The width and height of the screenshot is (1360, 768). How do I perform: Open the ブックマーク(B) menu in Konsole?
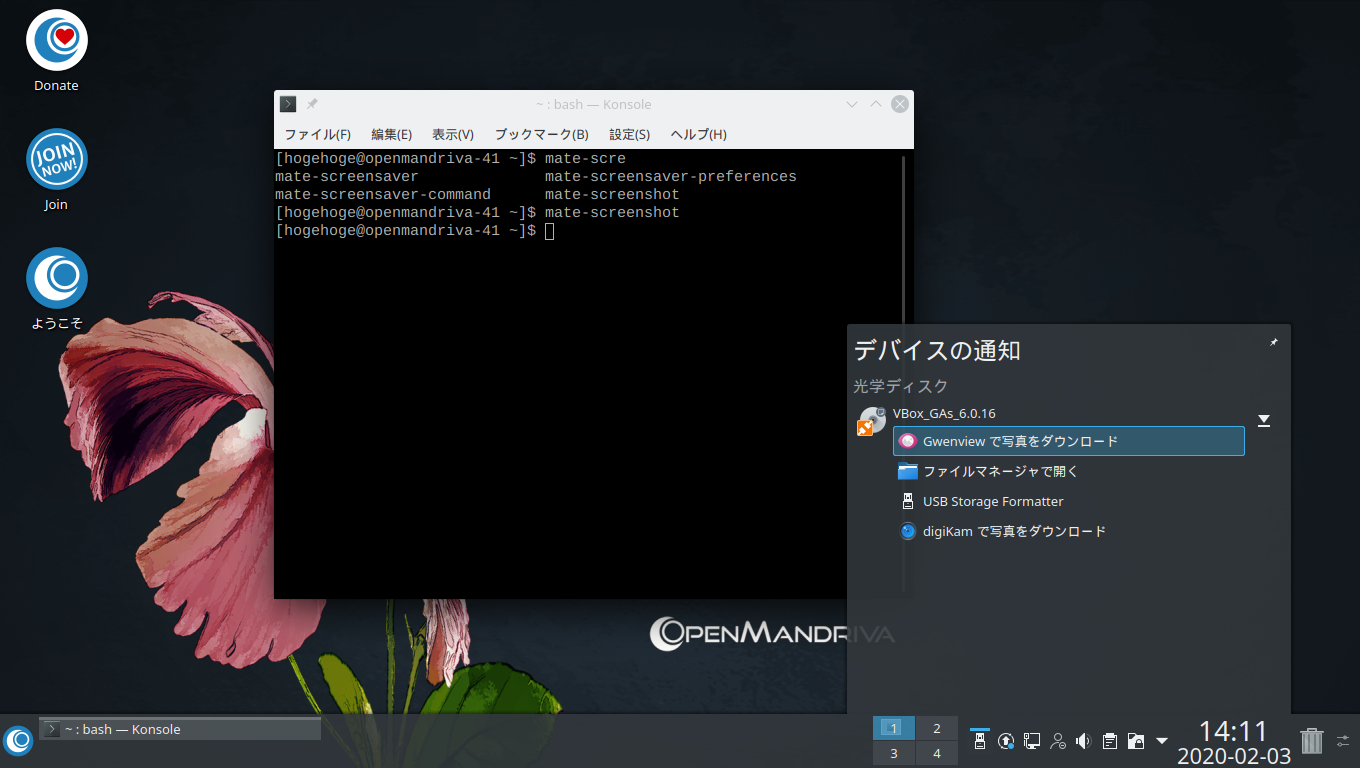click(x=541, y=134)
